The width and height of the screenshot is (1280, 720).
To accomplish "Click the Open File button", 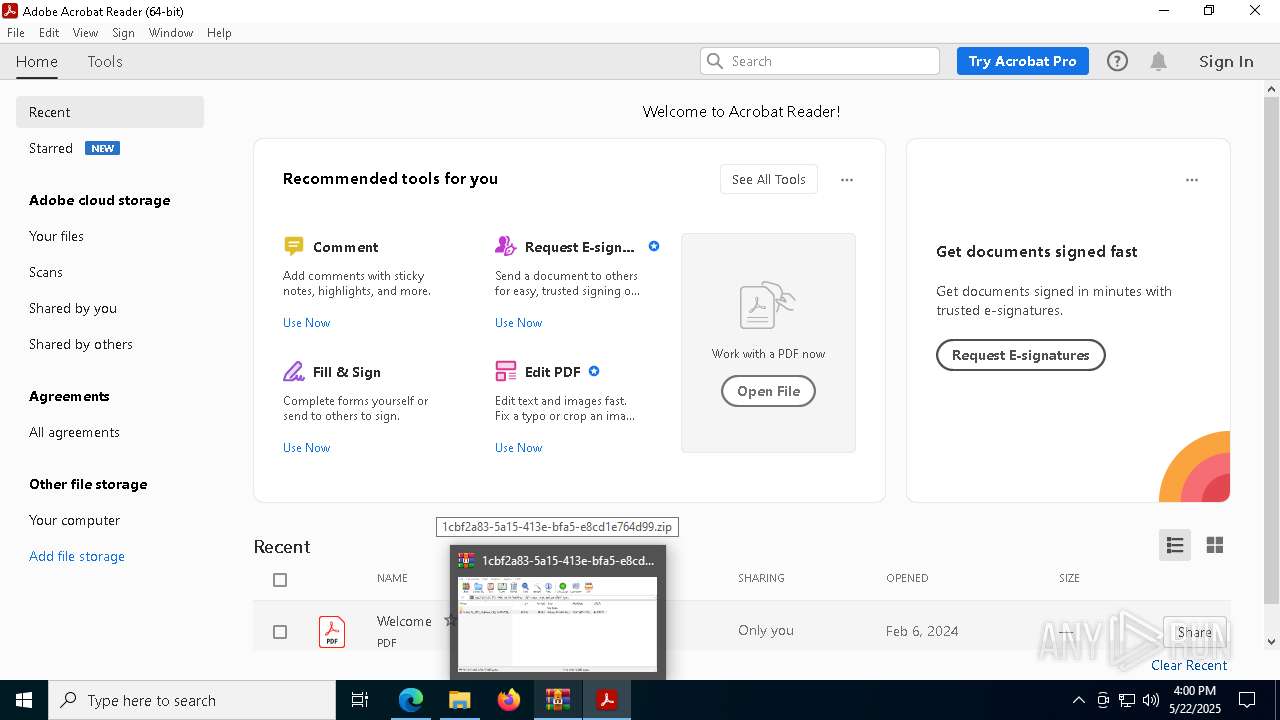I will click(768, 391).
